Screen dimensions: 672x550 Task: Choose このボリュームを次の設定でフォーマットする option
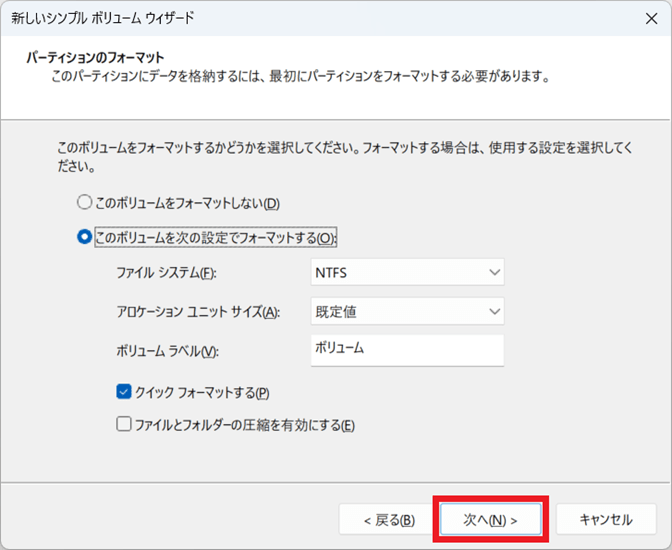84,238
